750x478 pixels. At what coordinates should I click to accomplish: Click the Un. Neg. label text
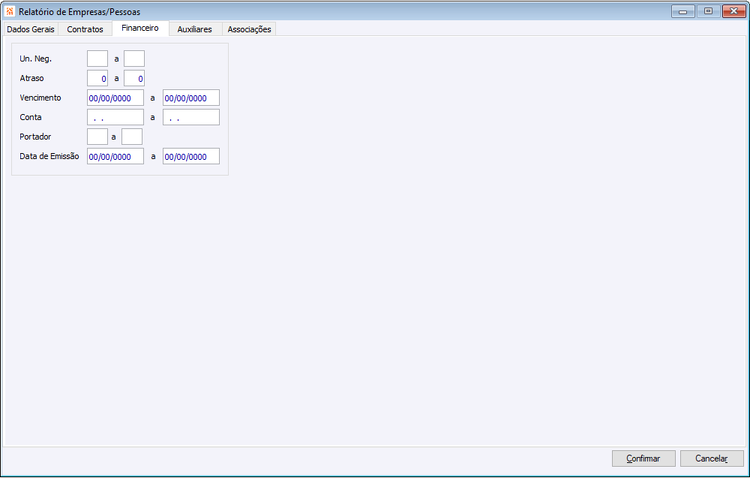click(x=35, y=59)
